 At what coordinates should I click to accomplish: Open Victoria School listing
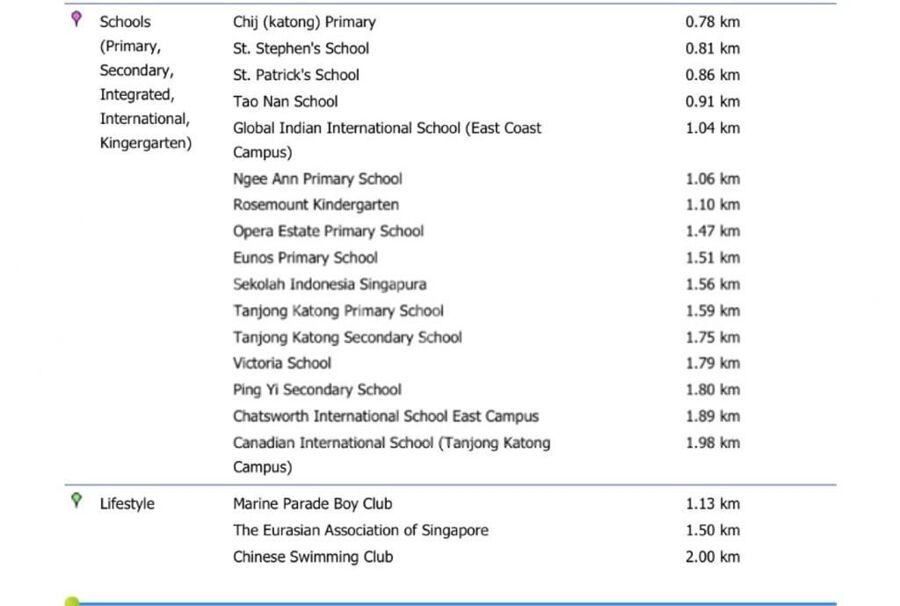pos(282,363)
